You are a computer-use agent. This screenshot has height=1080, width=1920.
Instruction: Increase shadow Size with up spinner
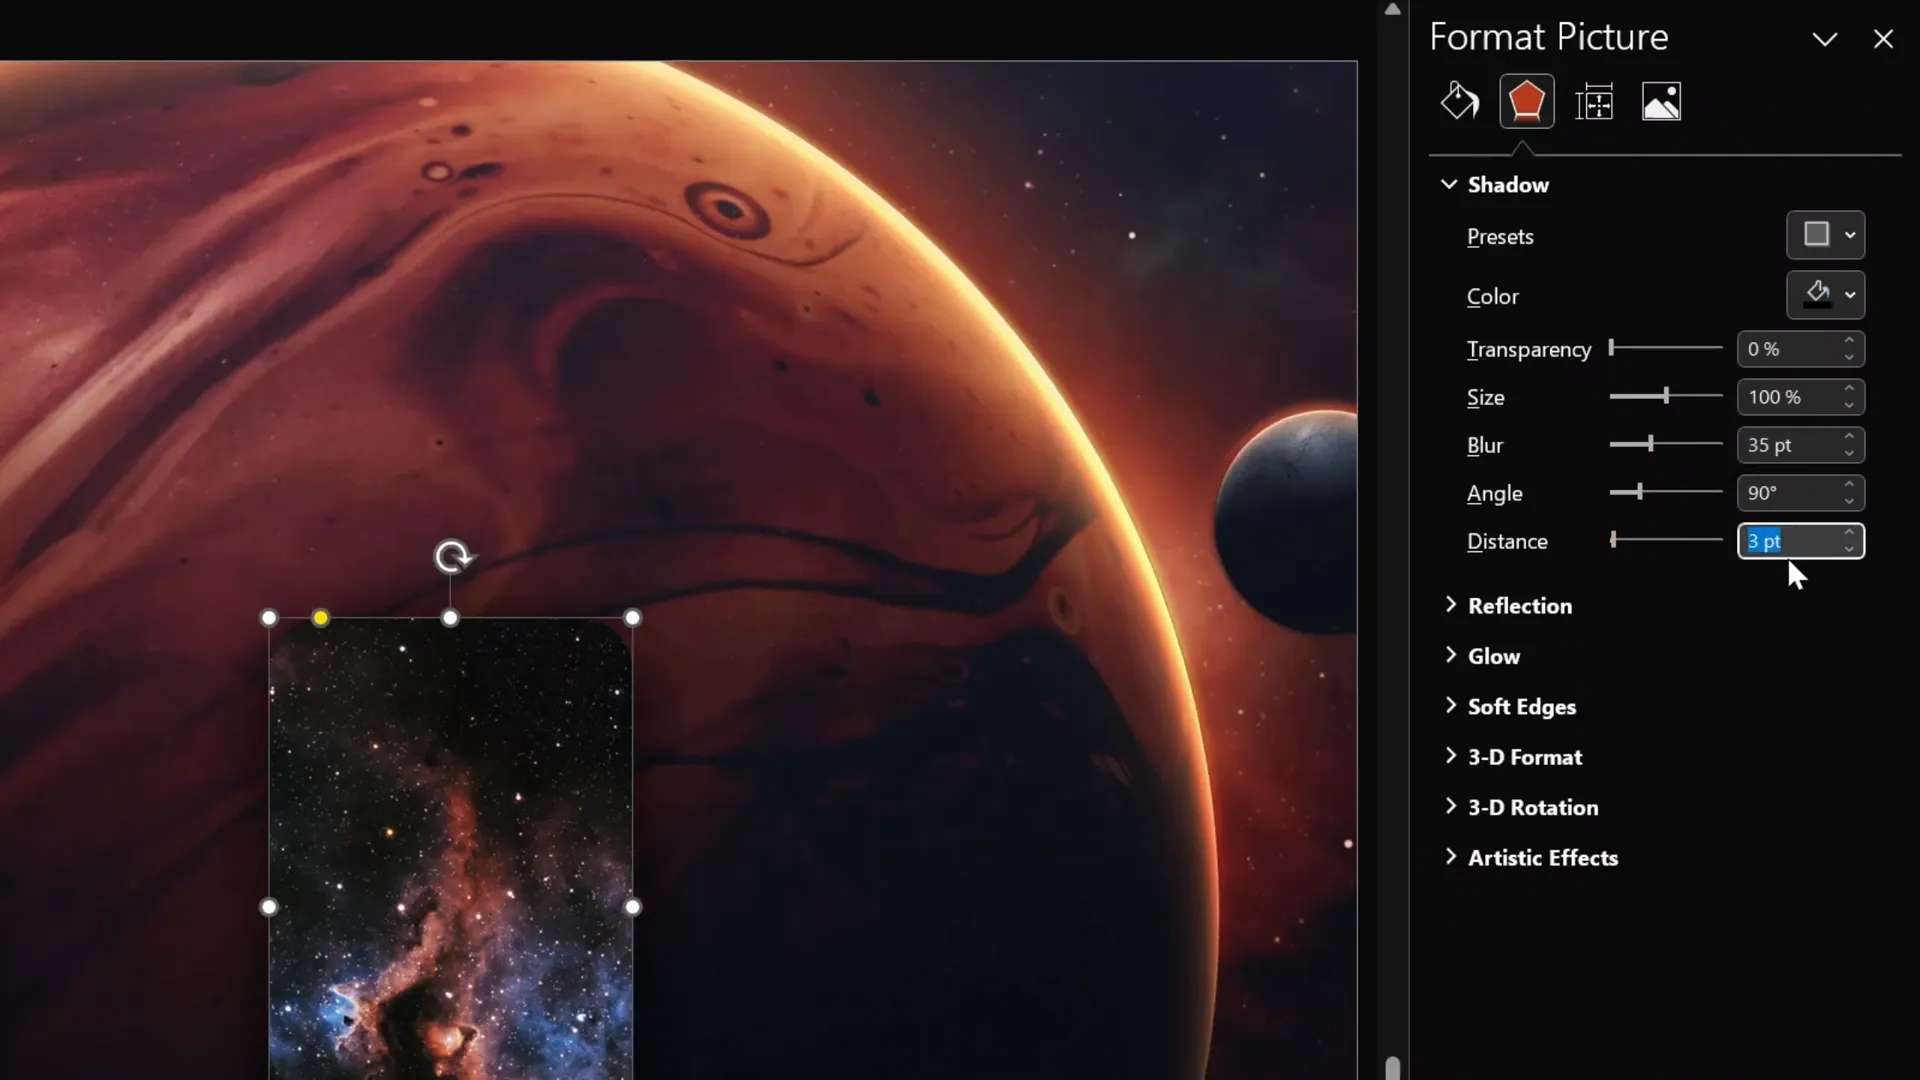tap(1849, 389)
